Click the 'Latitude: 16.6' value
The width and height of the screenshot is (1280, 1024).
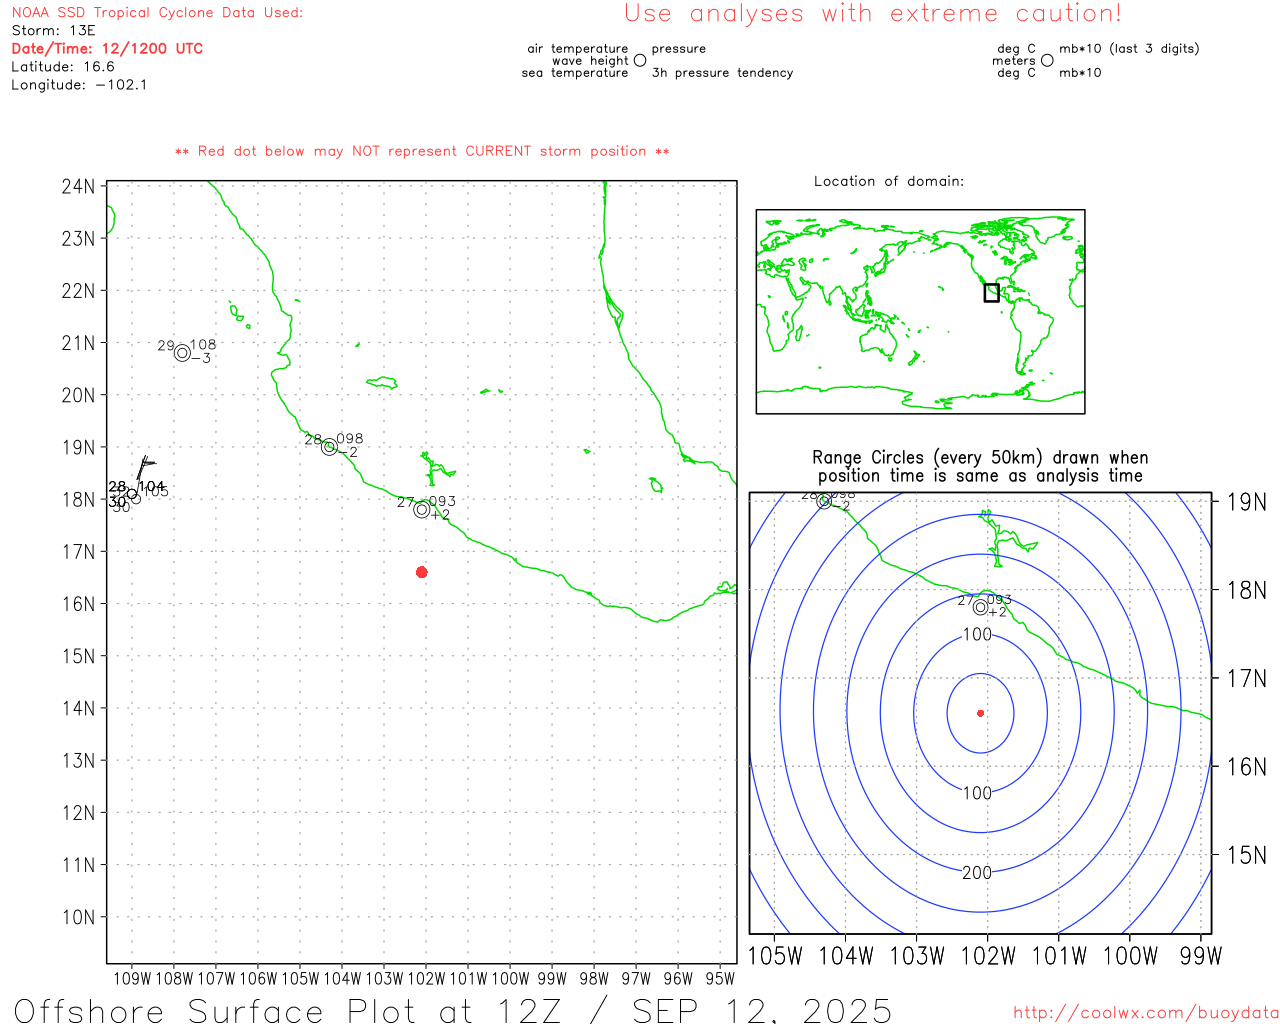coord(63,67)
